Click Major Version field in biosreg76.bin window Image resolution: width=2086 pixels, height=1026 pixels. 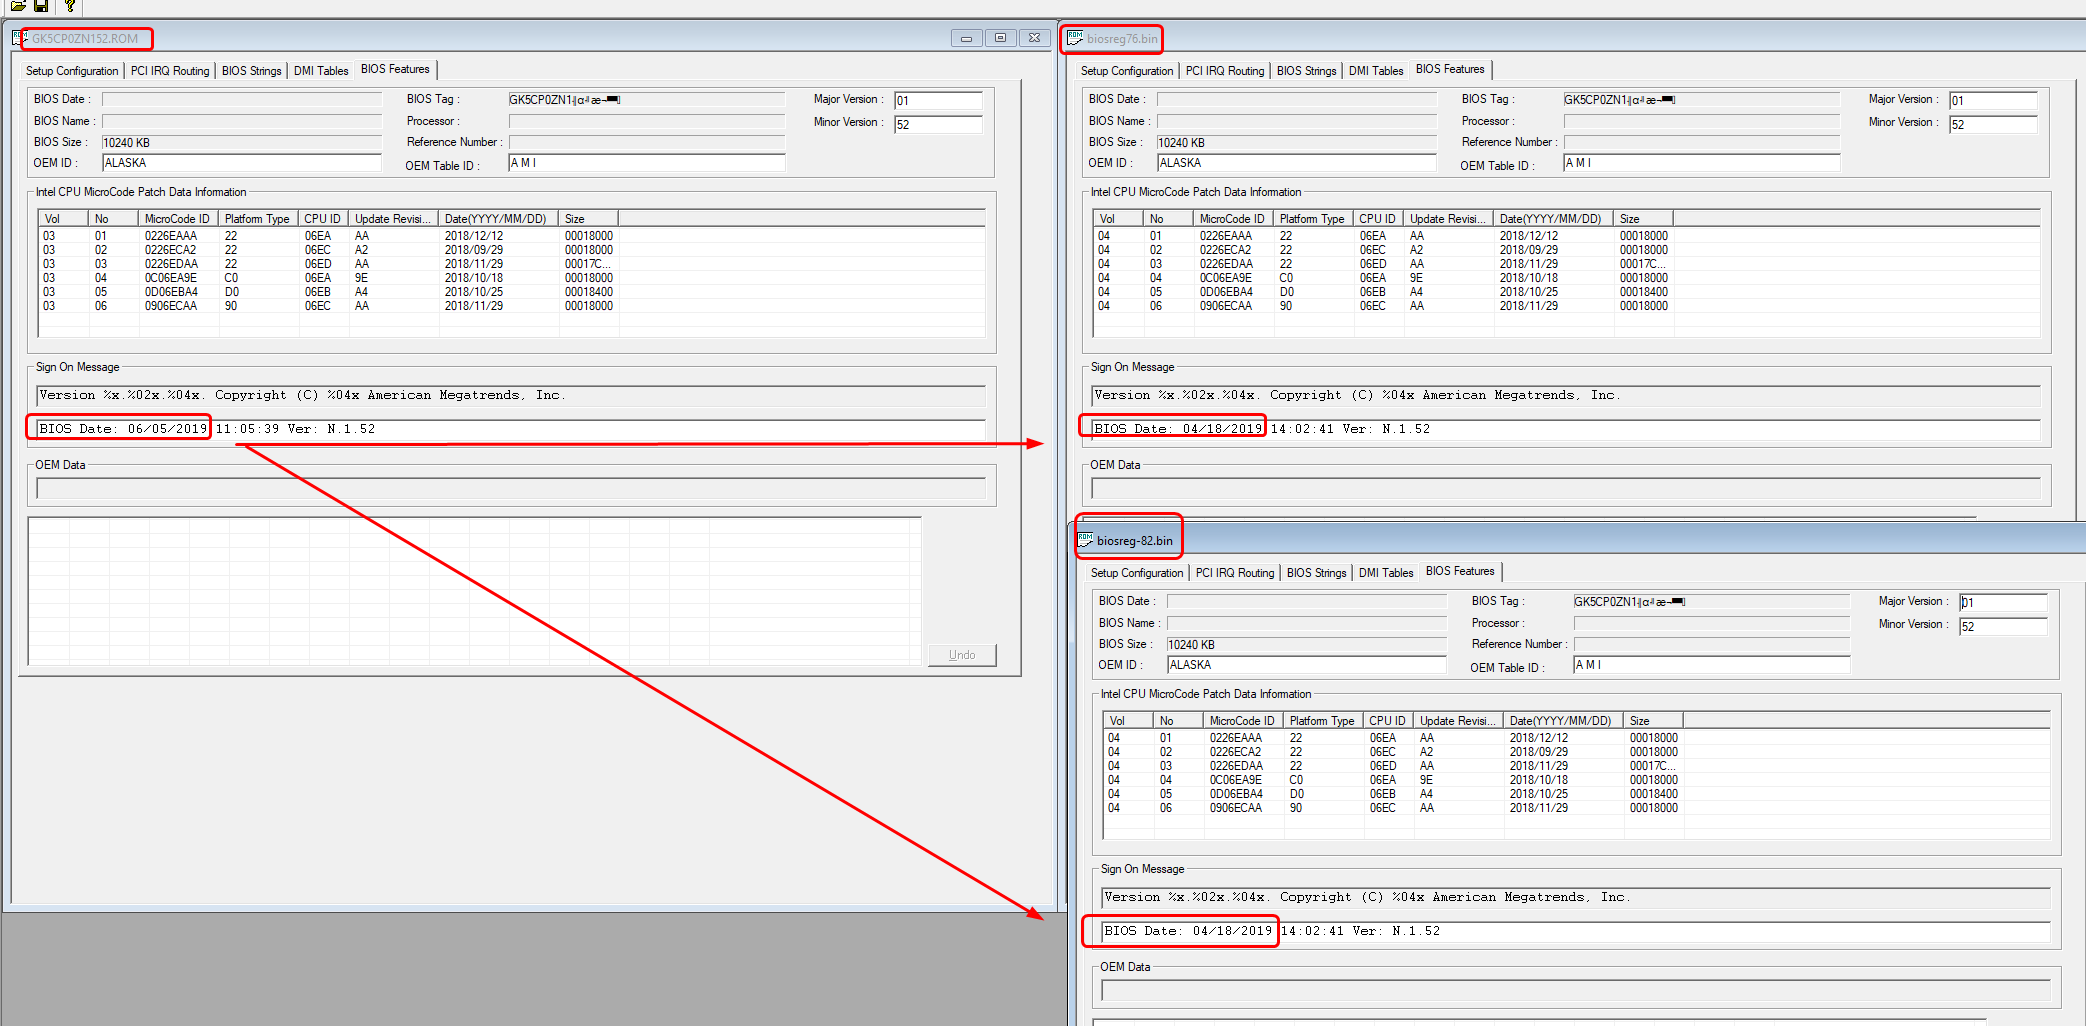(x=1993, y=100)
